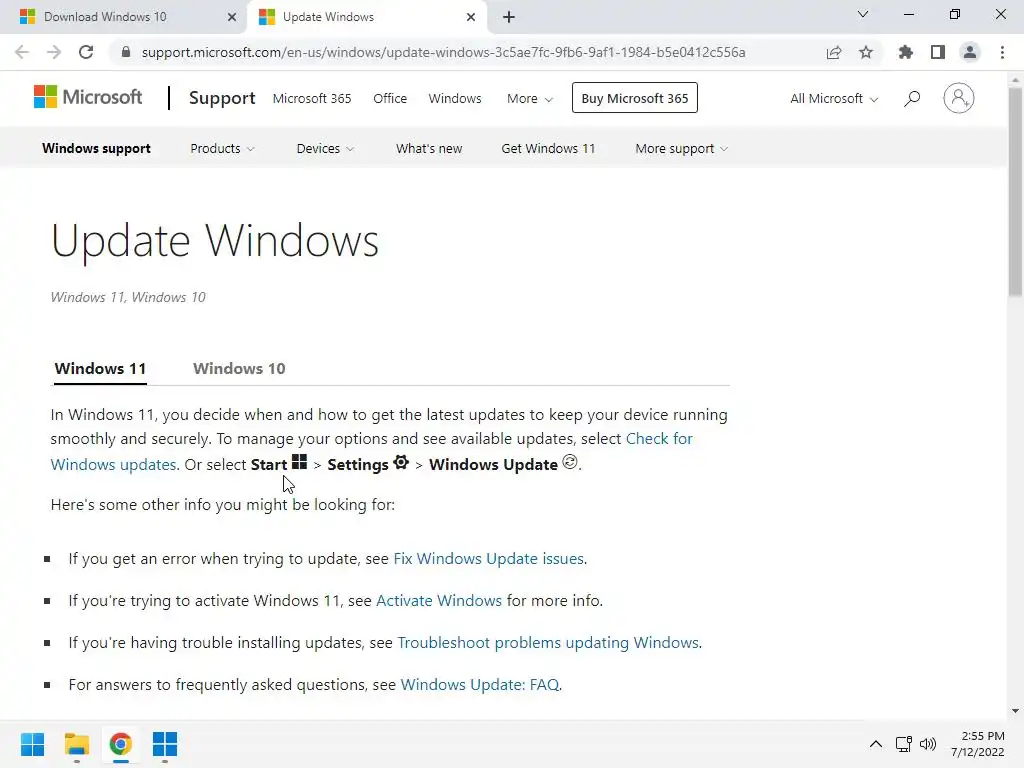Open the Extensions puzzle icon
This screenshot has width=1024, height=768.
pos(906,52)
